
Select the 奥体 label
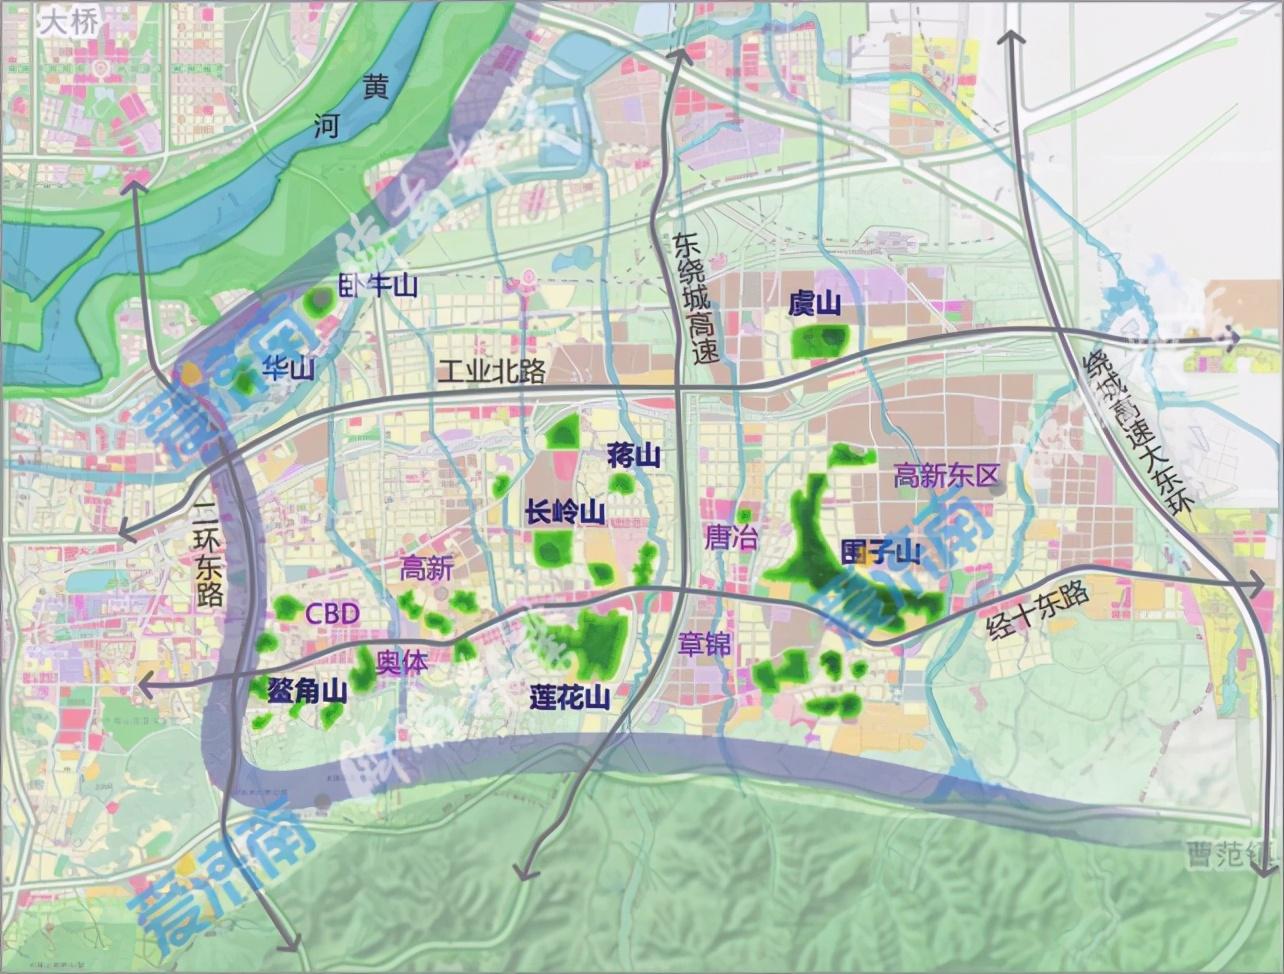click(402, 662)
